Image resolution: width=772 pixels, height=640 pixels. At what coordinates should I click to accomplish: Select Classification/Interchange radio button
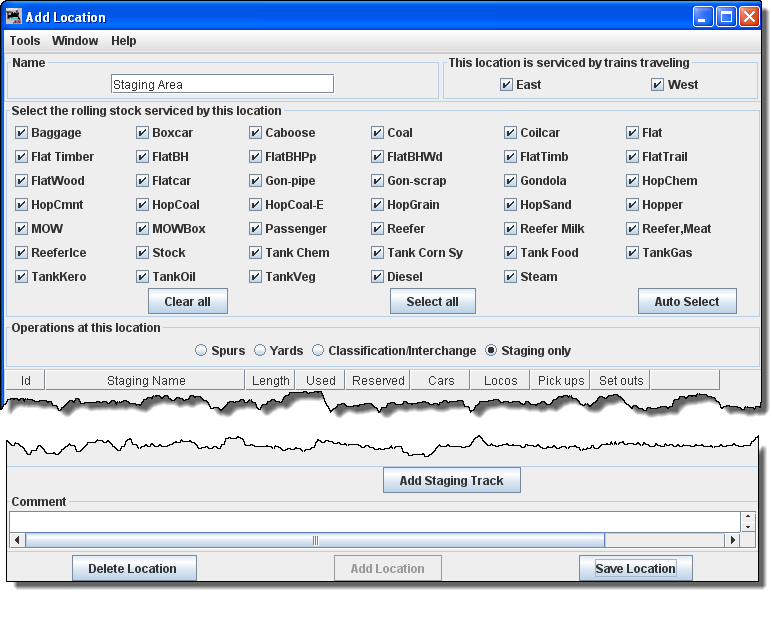click(x=318, y=351)
